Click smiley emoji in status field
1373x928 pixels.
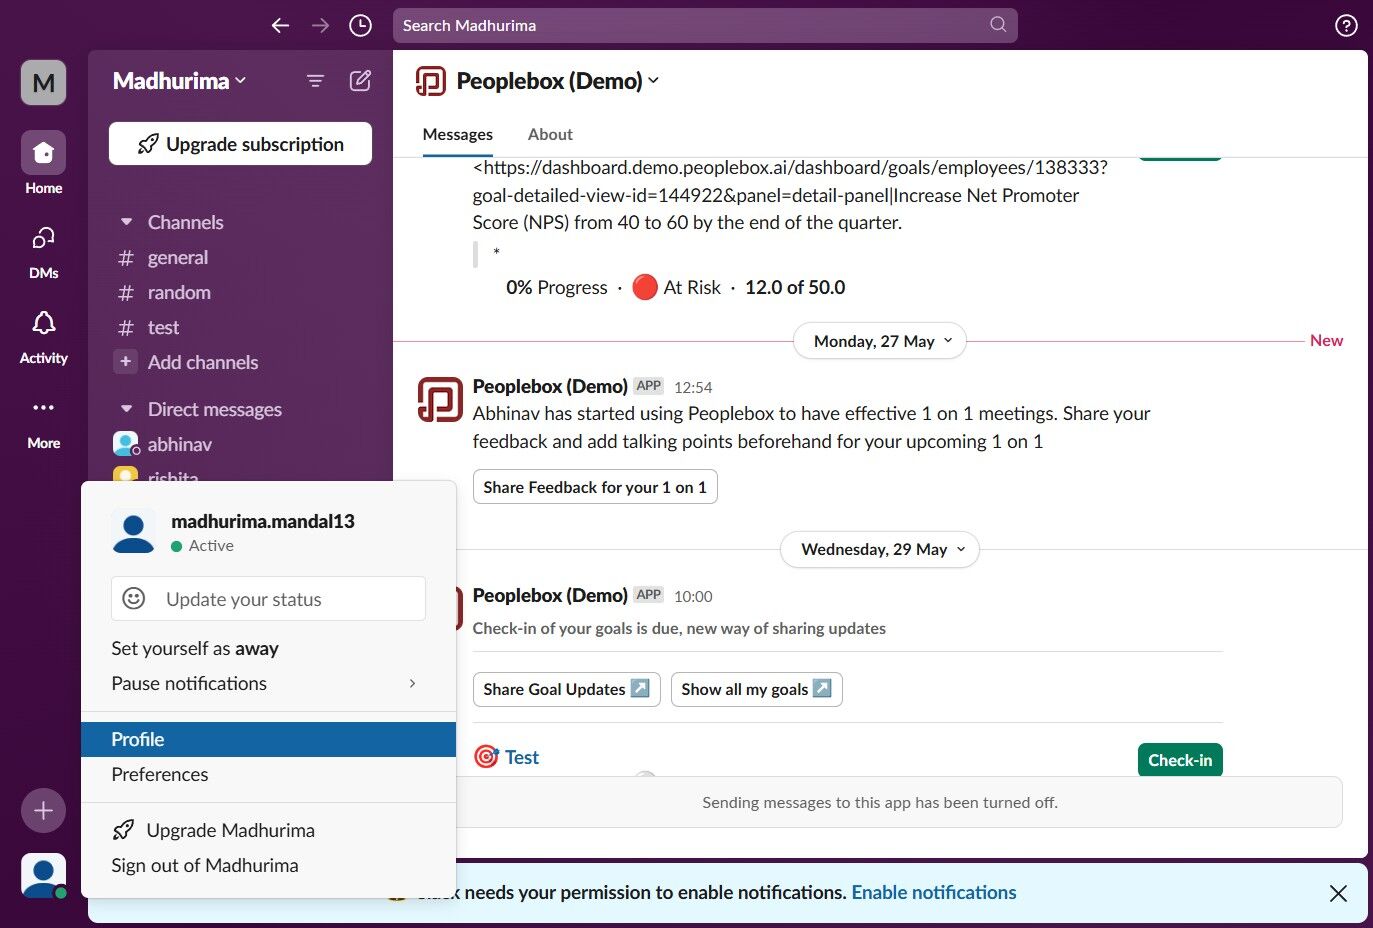coord(134,598)
